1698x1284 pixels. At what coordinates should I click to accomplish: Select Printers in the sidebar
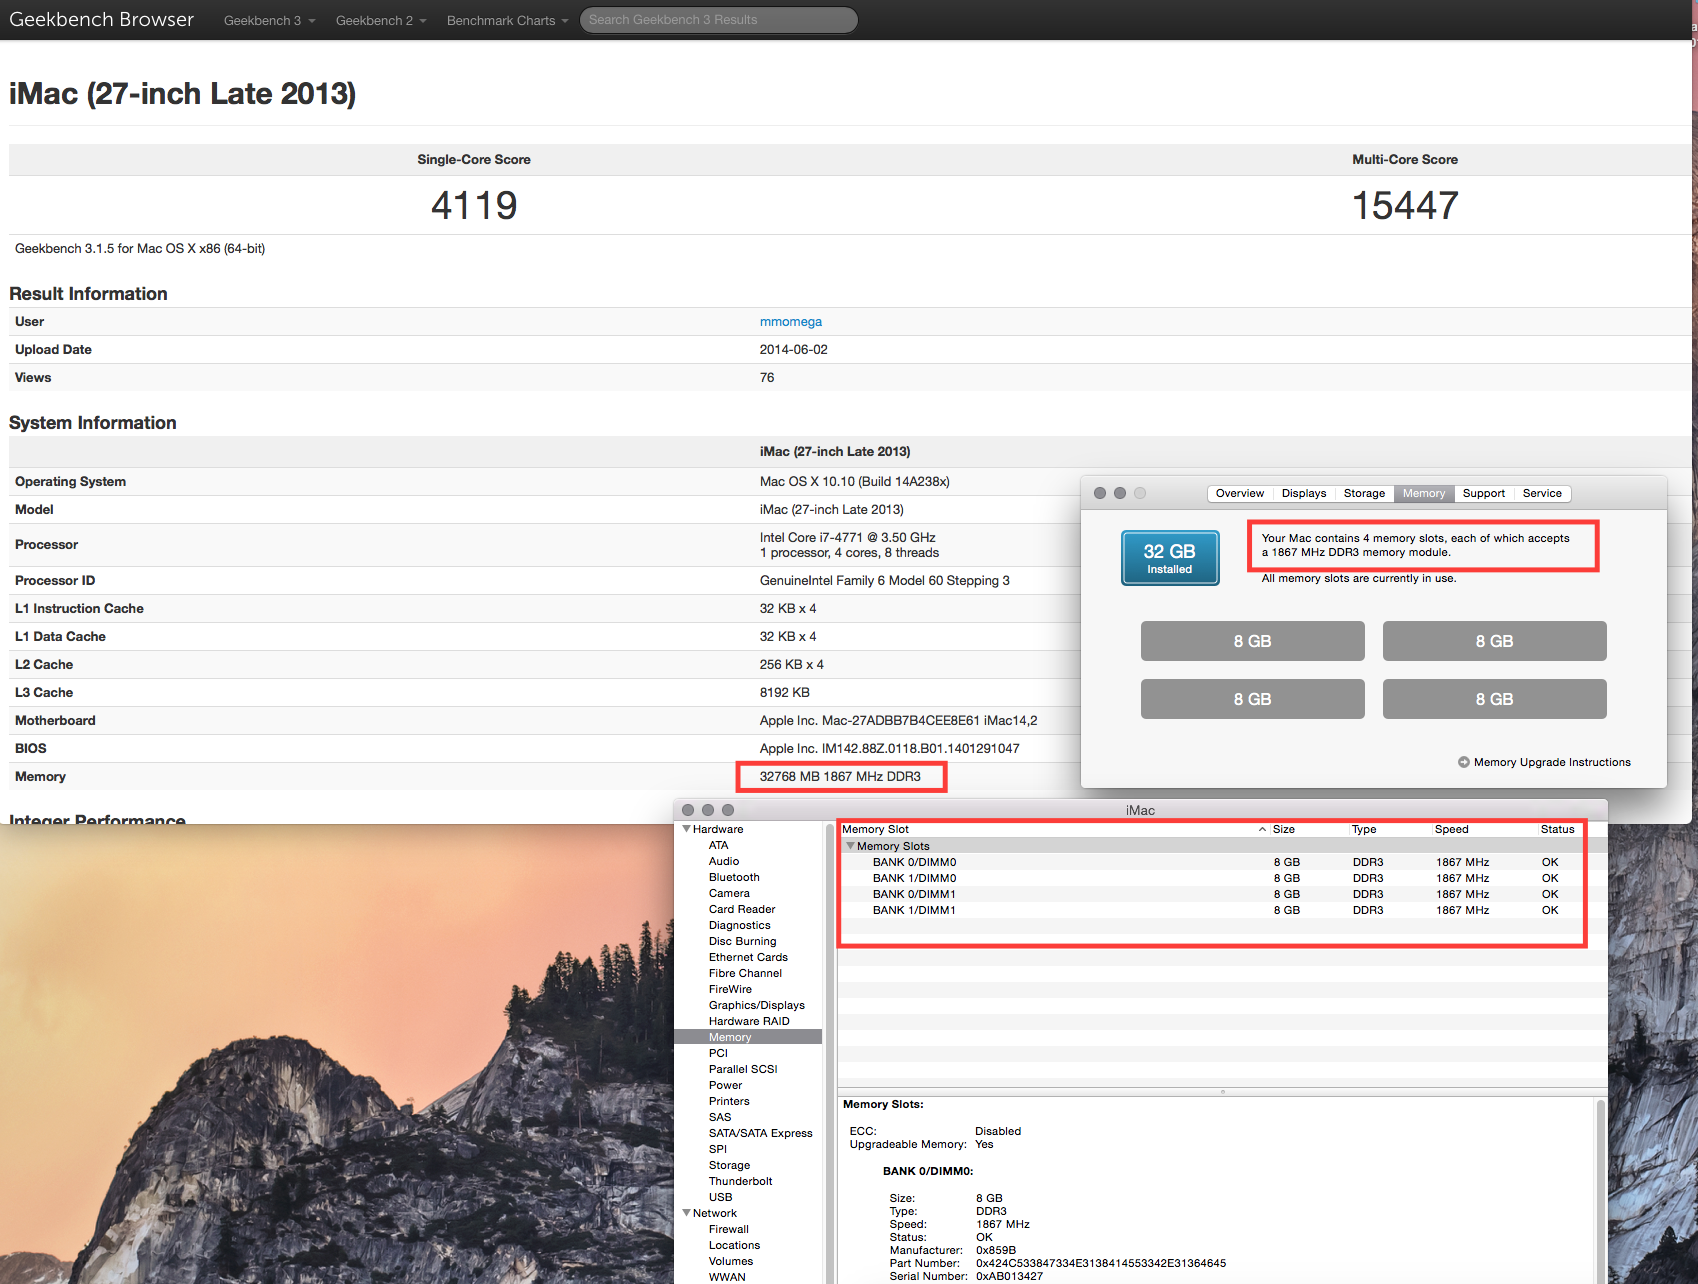[729, 1101]
